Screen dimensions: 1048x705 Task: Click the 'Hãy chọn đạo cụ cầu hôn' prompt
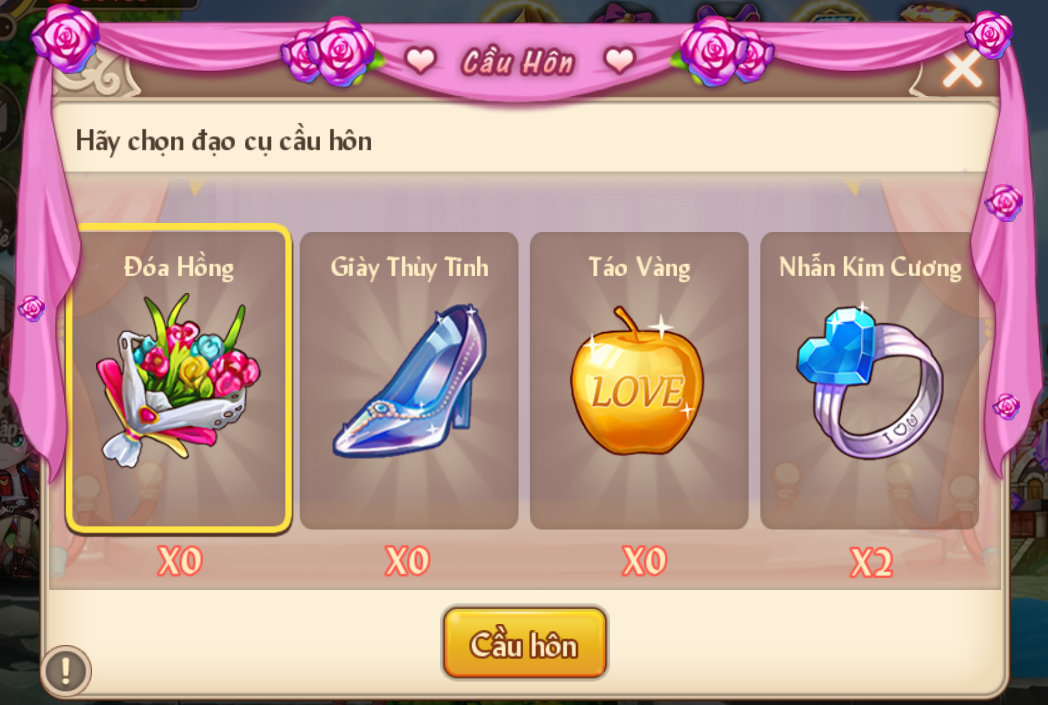click(223, 142)
